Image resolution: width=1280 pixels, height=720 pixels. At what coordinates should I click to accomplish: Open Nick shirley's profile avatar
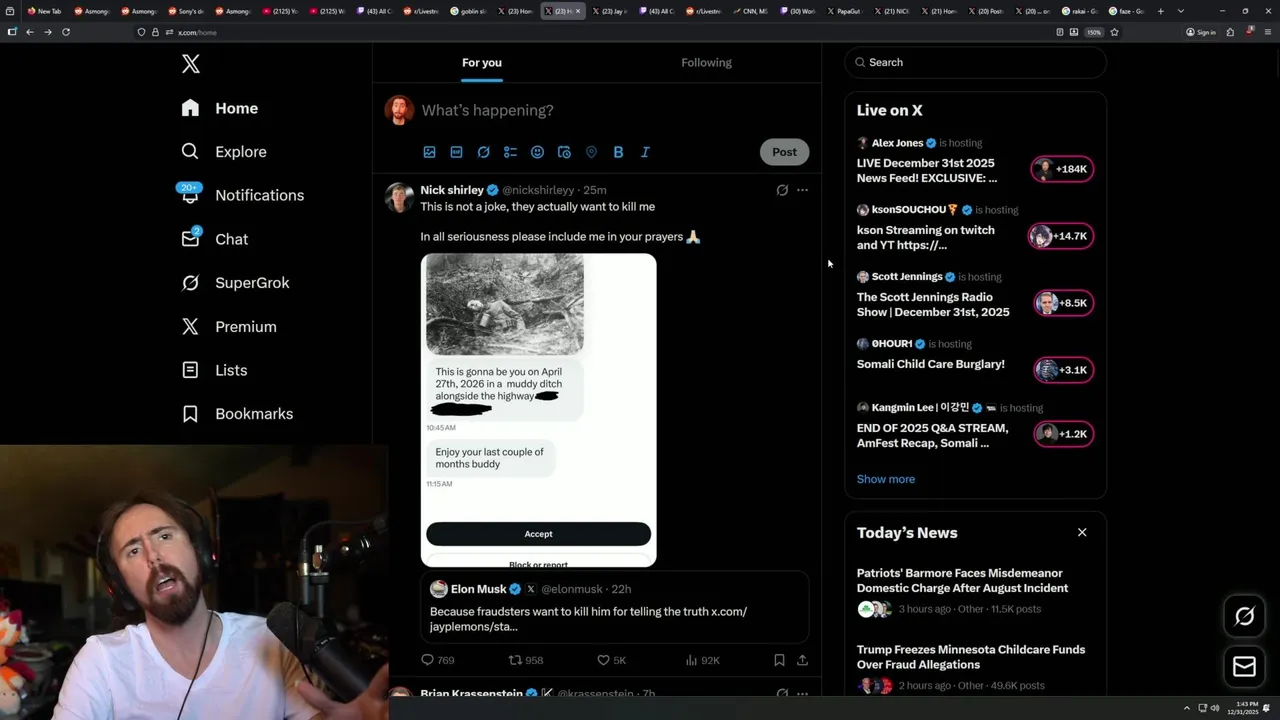[400, 197]
